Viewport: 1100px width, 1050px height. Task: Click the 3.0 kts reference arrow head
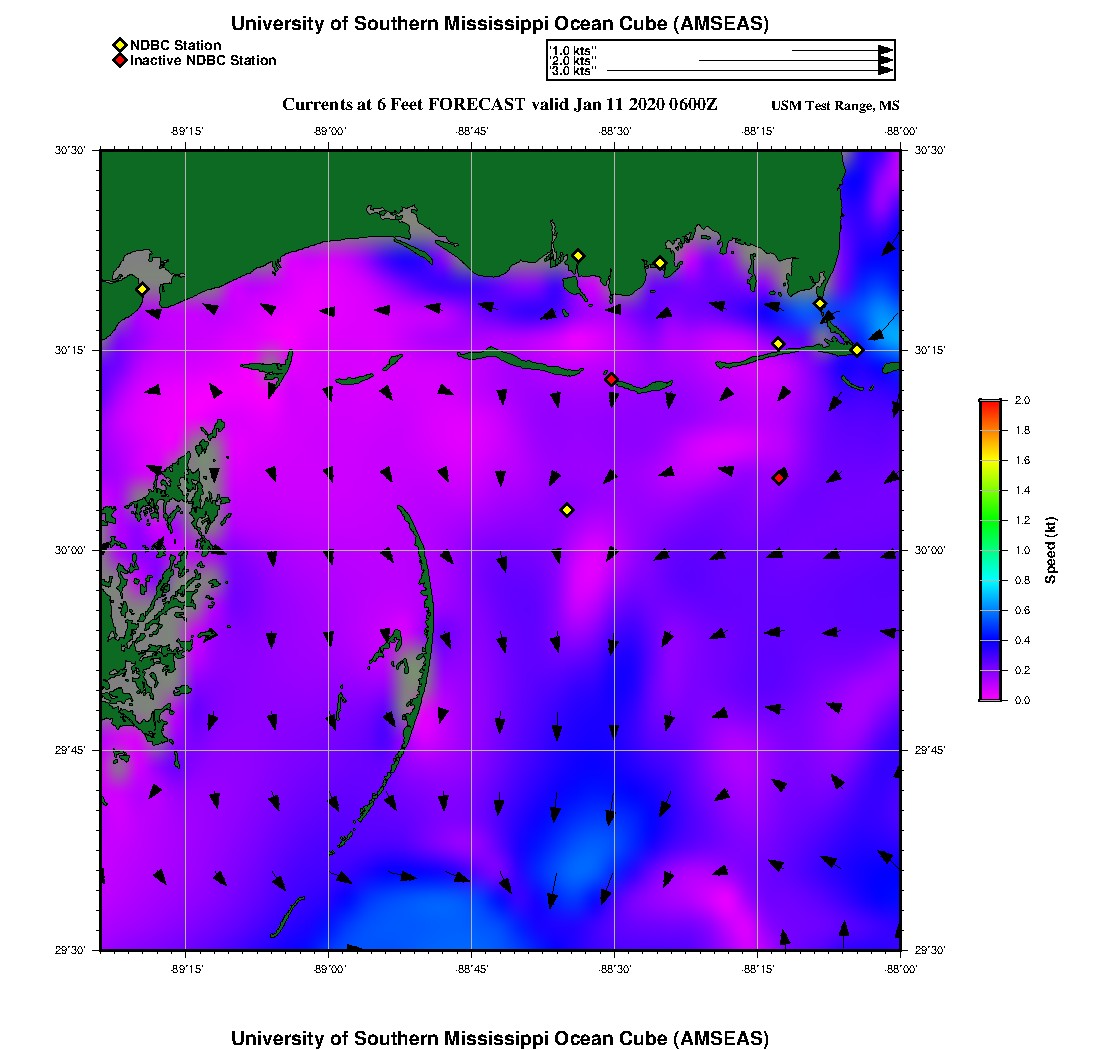pyautogui.click(x=885, y=71)
